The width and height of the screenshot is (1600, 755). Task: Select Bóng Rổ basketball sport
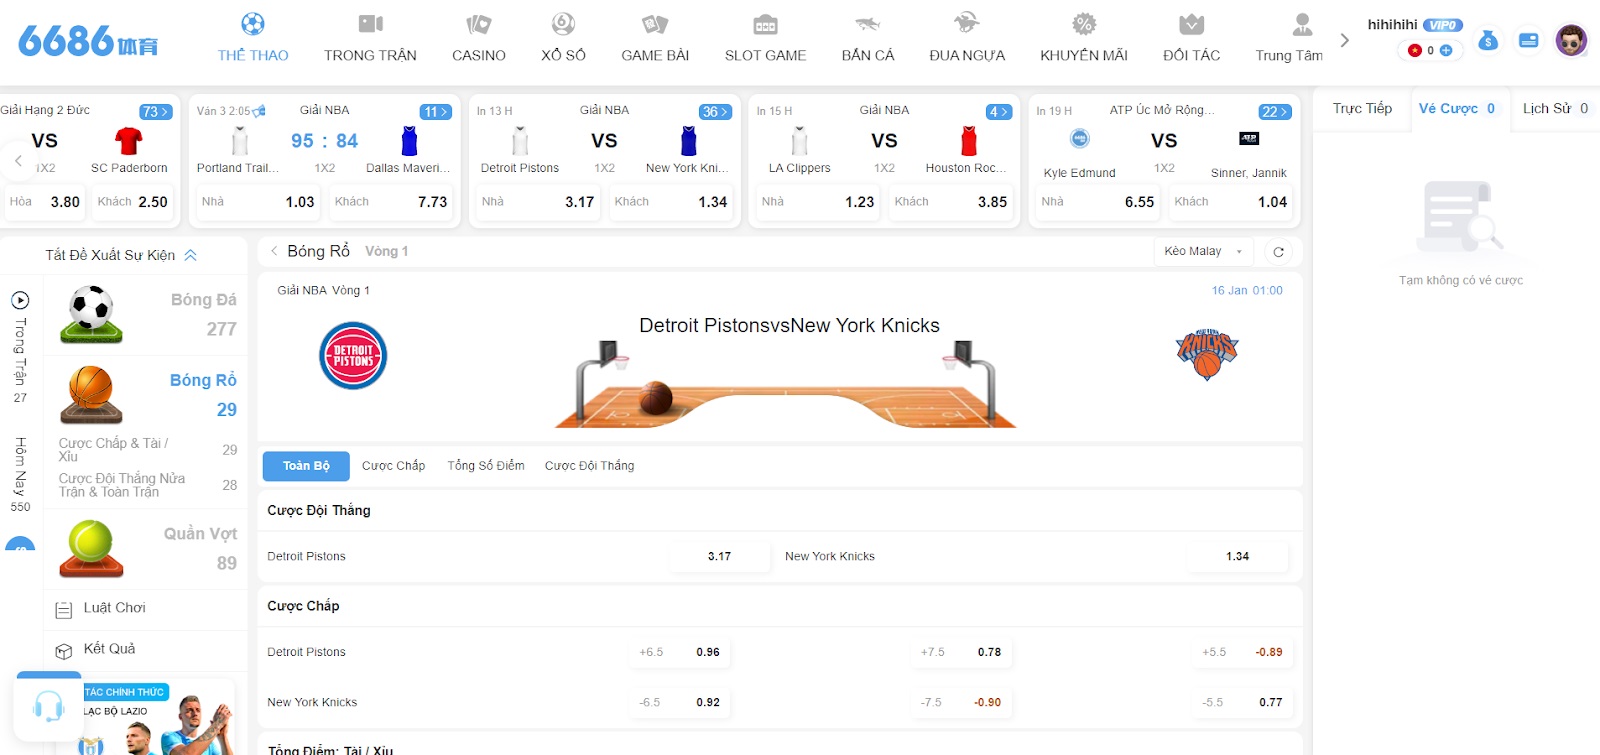click(x=146, y=394)
